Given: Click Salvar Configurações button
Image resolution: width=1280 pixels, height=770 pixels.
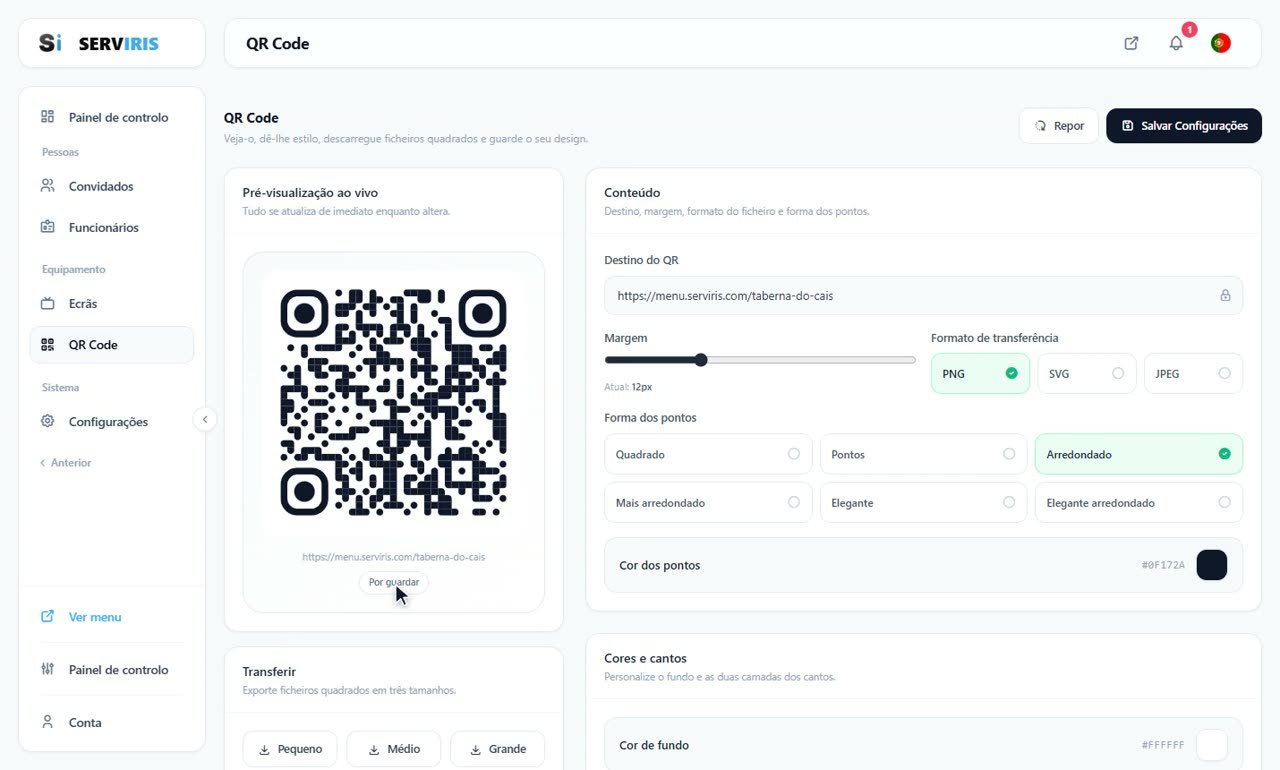Looking at the screenshot, I should click(x=1184, y=126).
